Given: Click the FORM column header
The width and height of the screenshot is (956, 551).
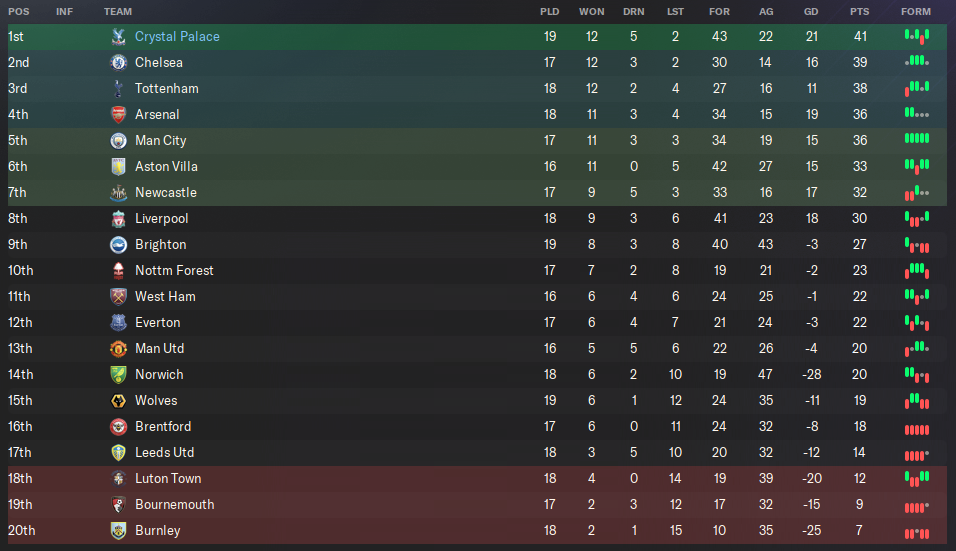Looking at the screenshot, I should (916, 12).
